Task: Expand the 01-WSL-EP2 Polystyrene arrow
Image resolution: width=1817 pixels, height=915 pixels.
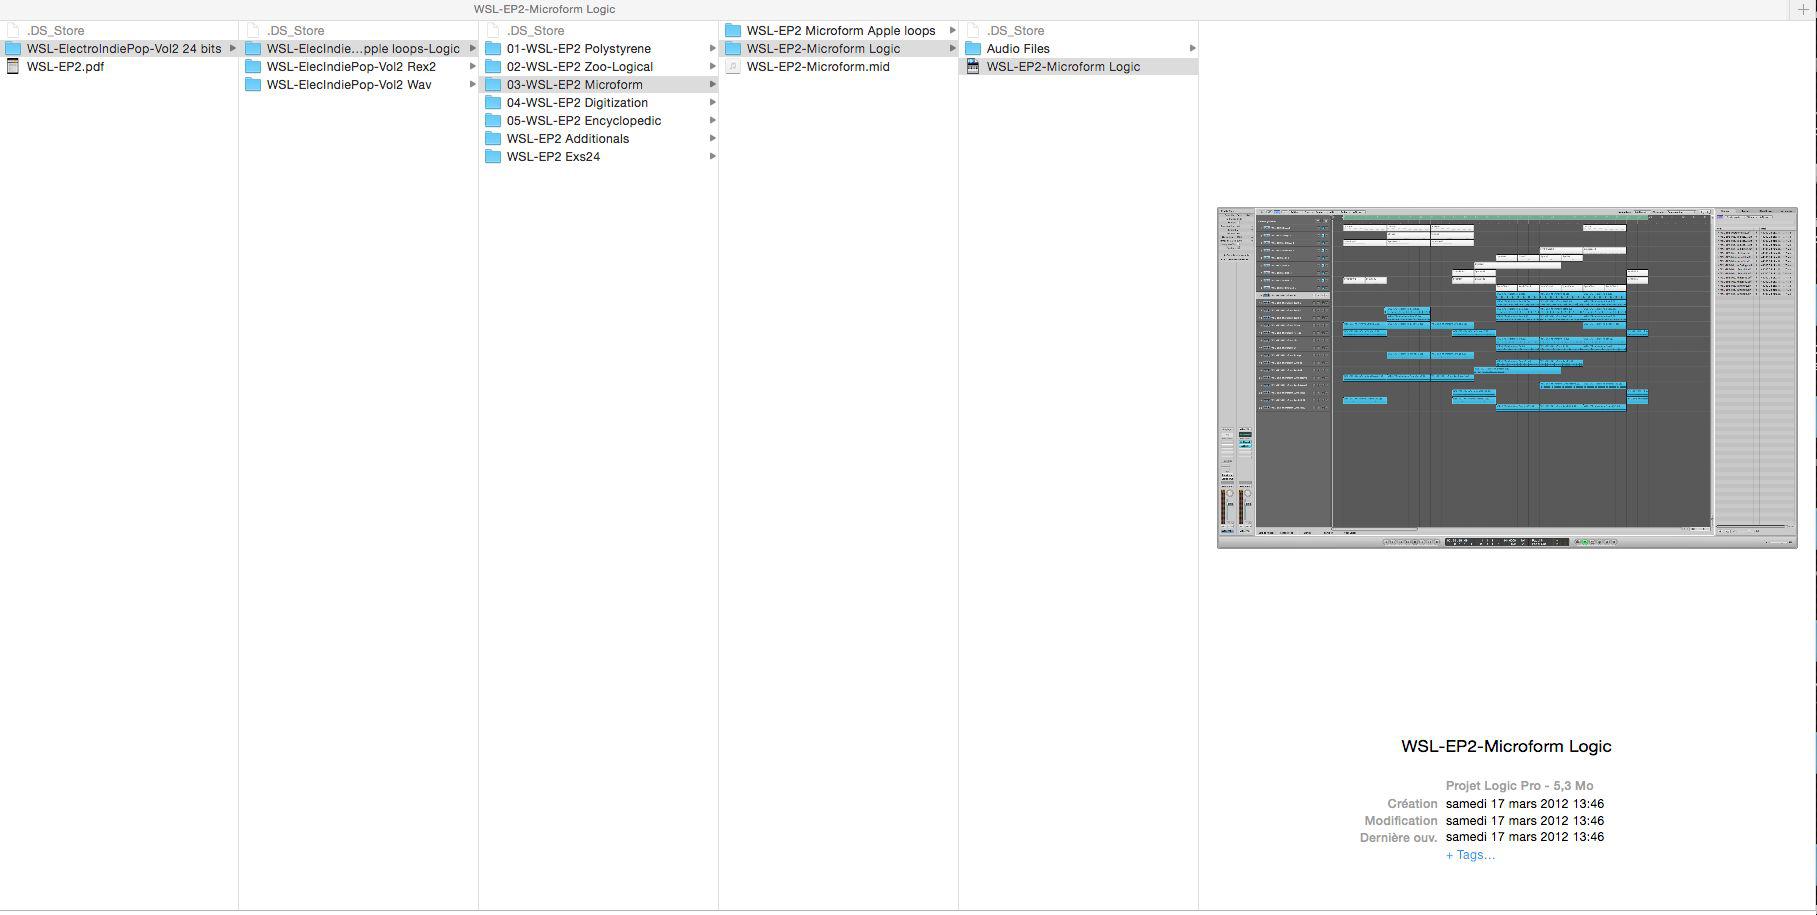Action: pos(713,48)
